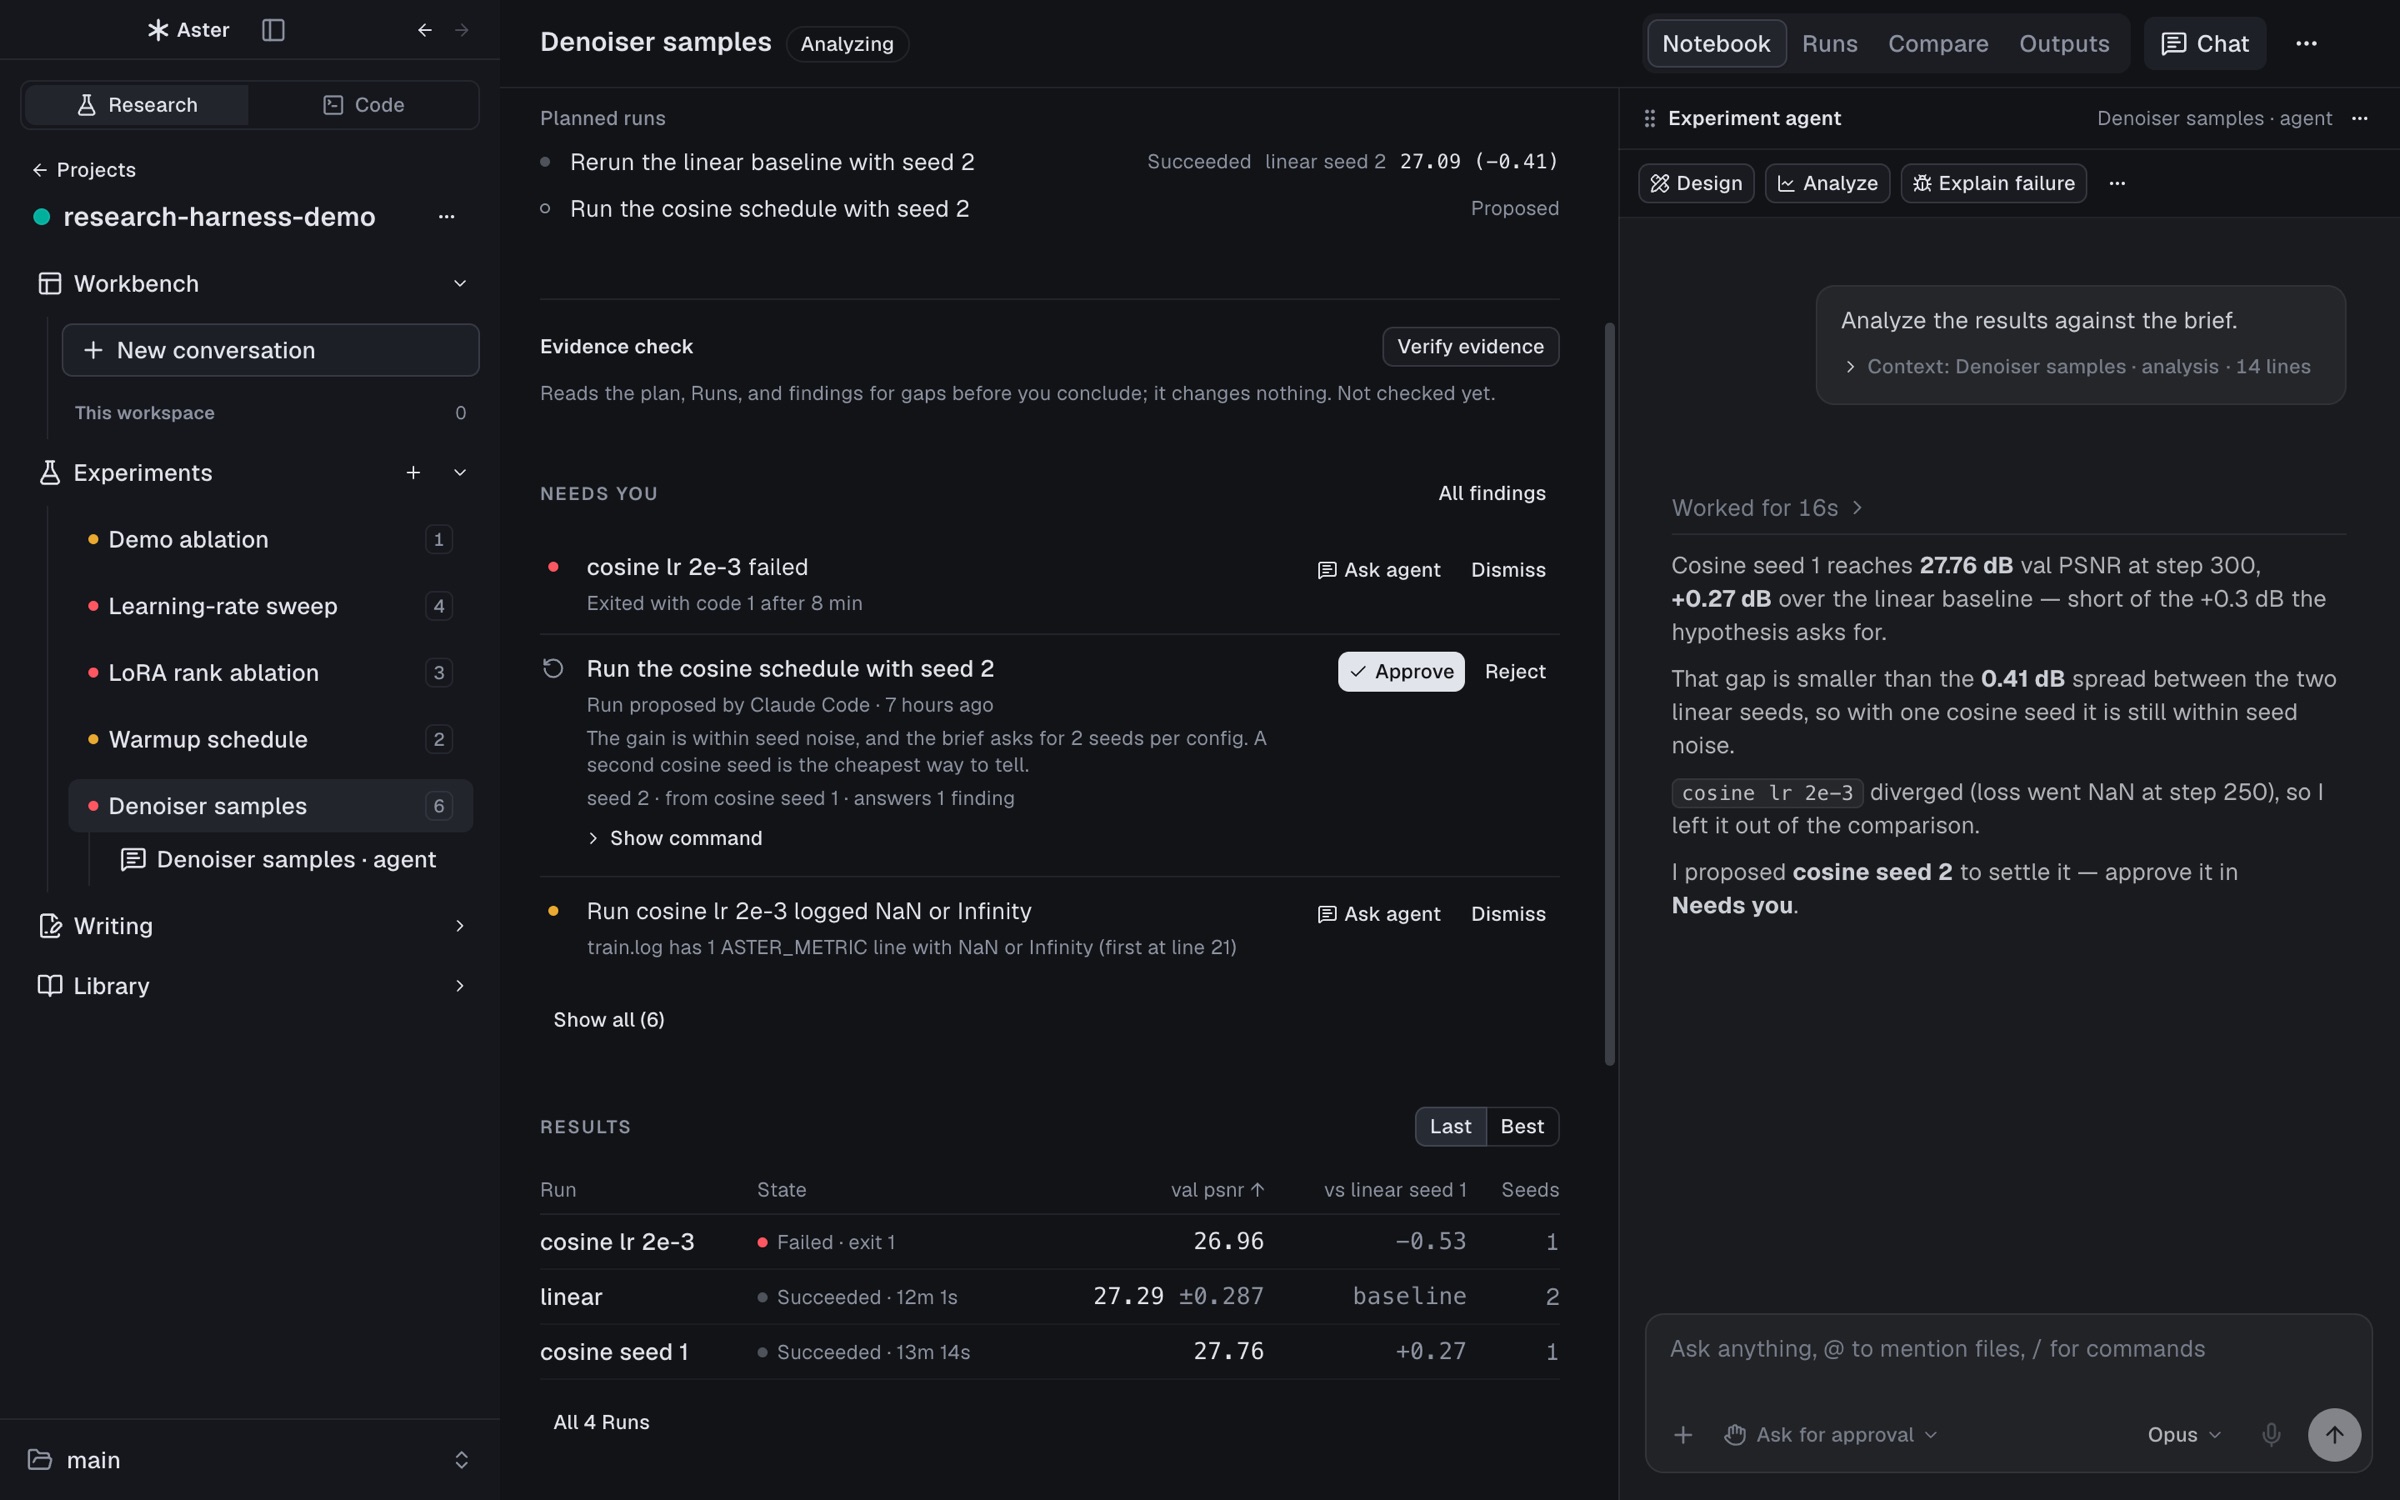The image size is (2400, 1500).
Task: Collapse the Workbench section
Action: click(460, 284)
